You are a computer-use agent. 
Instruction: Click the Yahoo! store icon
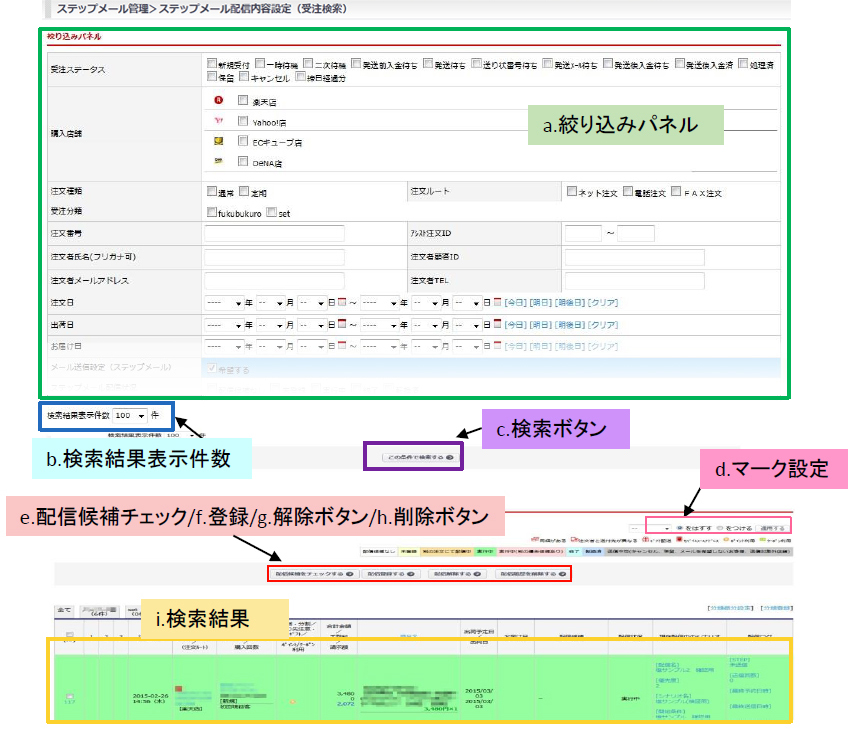click(x=219, y=120)
